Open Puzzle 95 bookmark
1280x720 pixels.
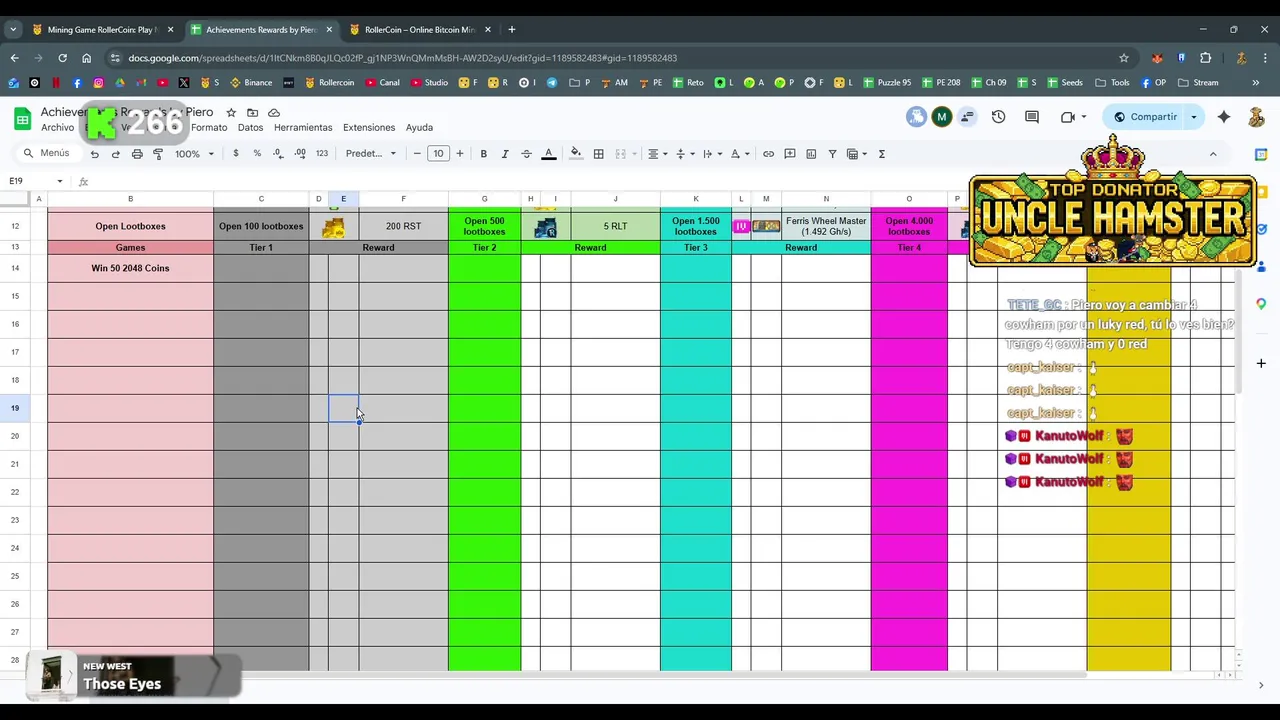click(x=887, y=83)
